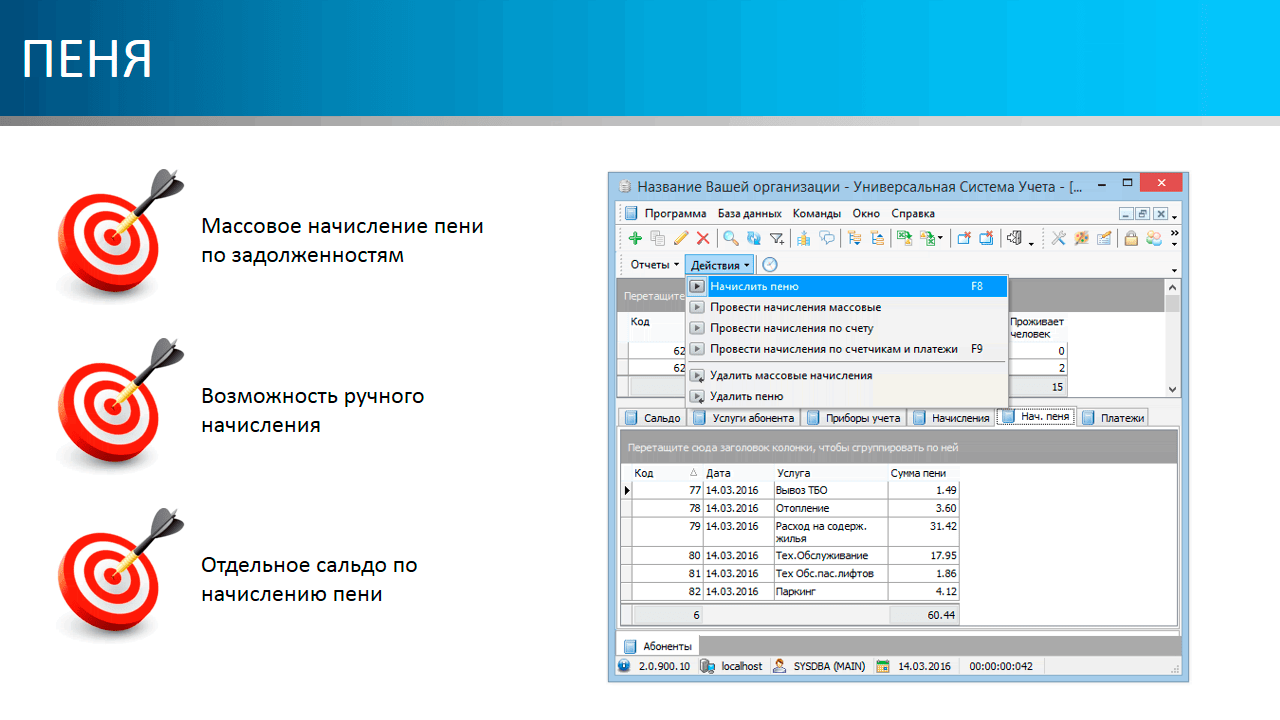The width and height of the screenshot is (1280, 720).
Task: Open the Действия dropdown button
Action: click(x=719, y=265)
